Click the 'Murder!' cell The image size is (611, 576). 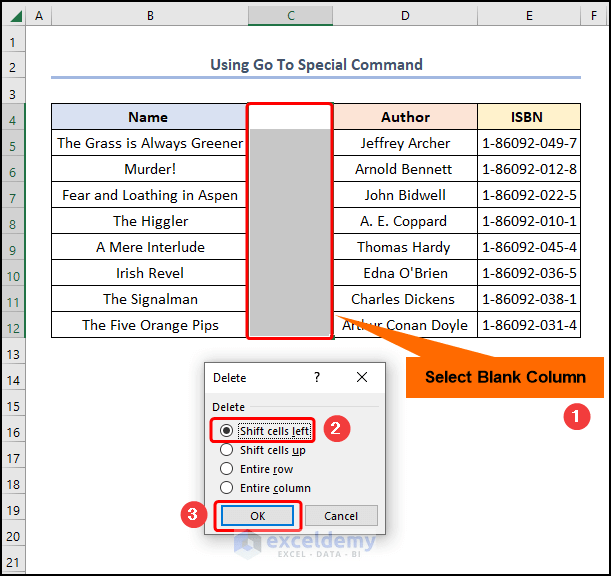148,169
